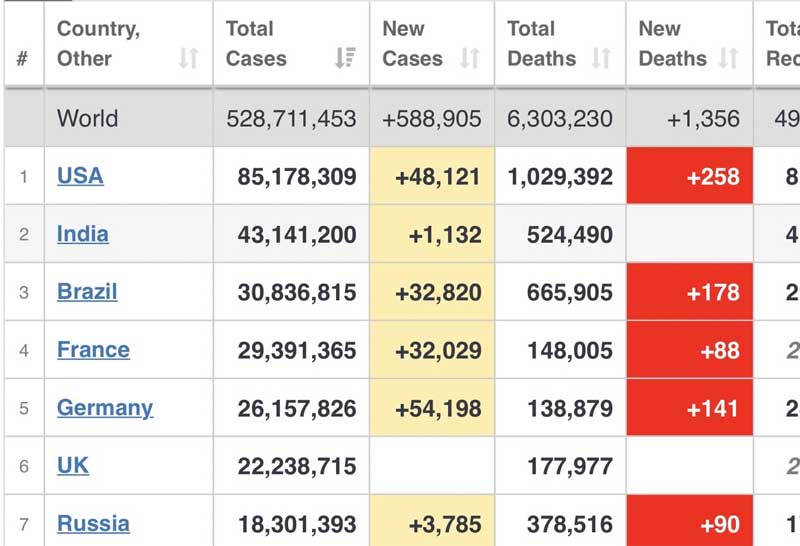Sort by Country, Other column arrows
This screenshot has width=800, height=546.
[x=189, y=59]
